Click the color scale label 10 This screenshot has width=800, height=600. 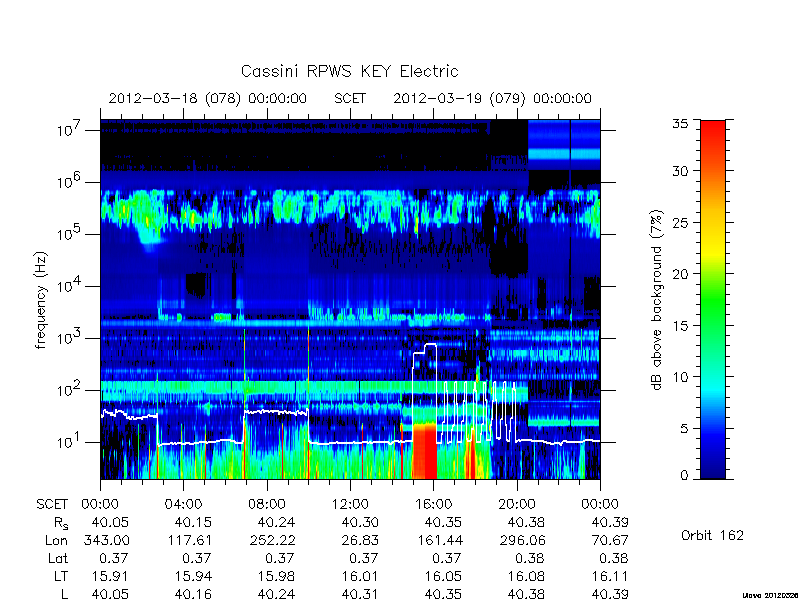(680, 377)
